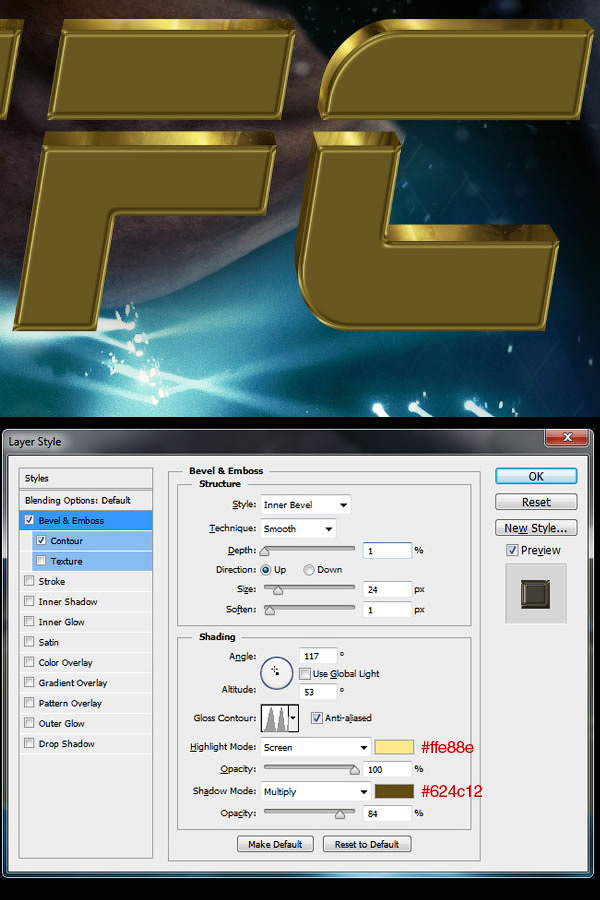Select the Stroke effect label

[x=52, y=581]
